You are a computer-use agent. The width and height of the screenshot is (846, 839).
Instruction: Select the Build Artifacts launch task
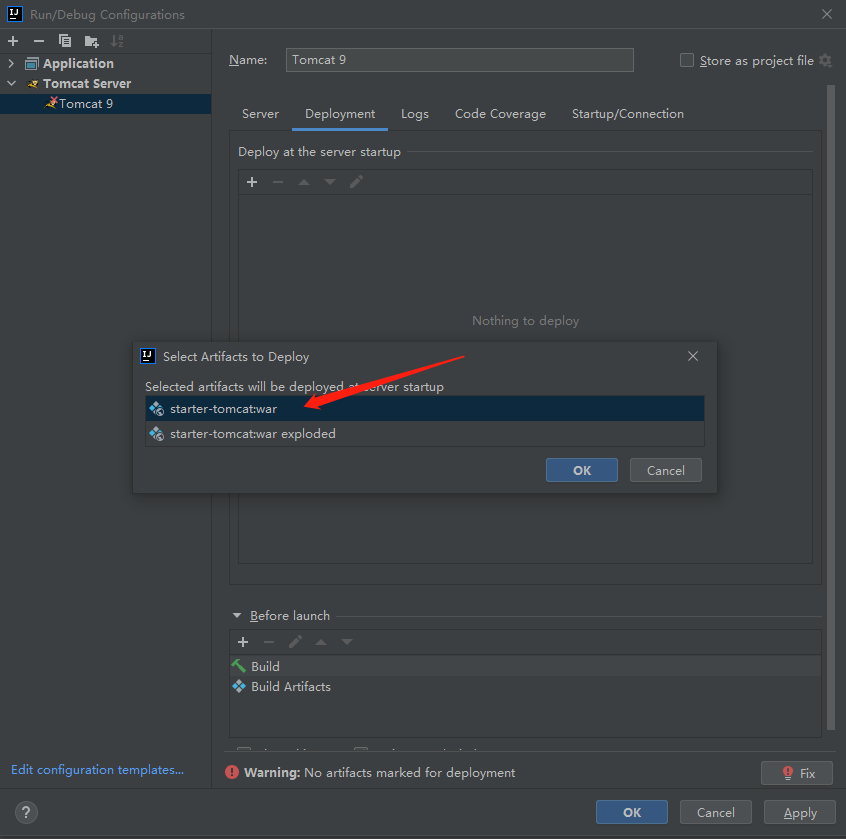tap(526, 686)
